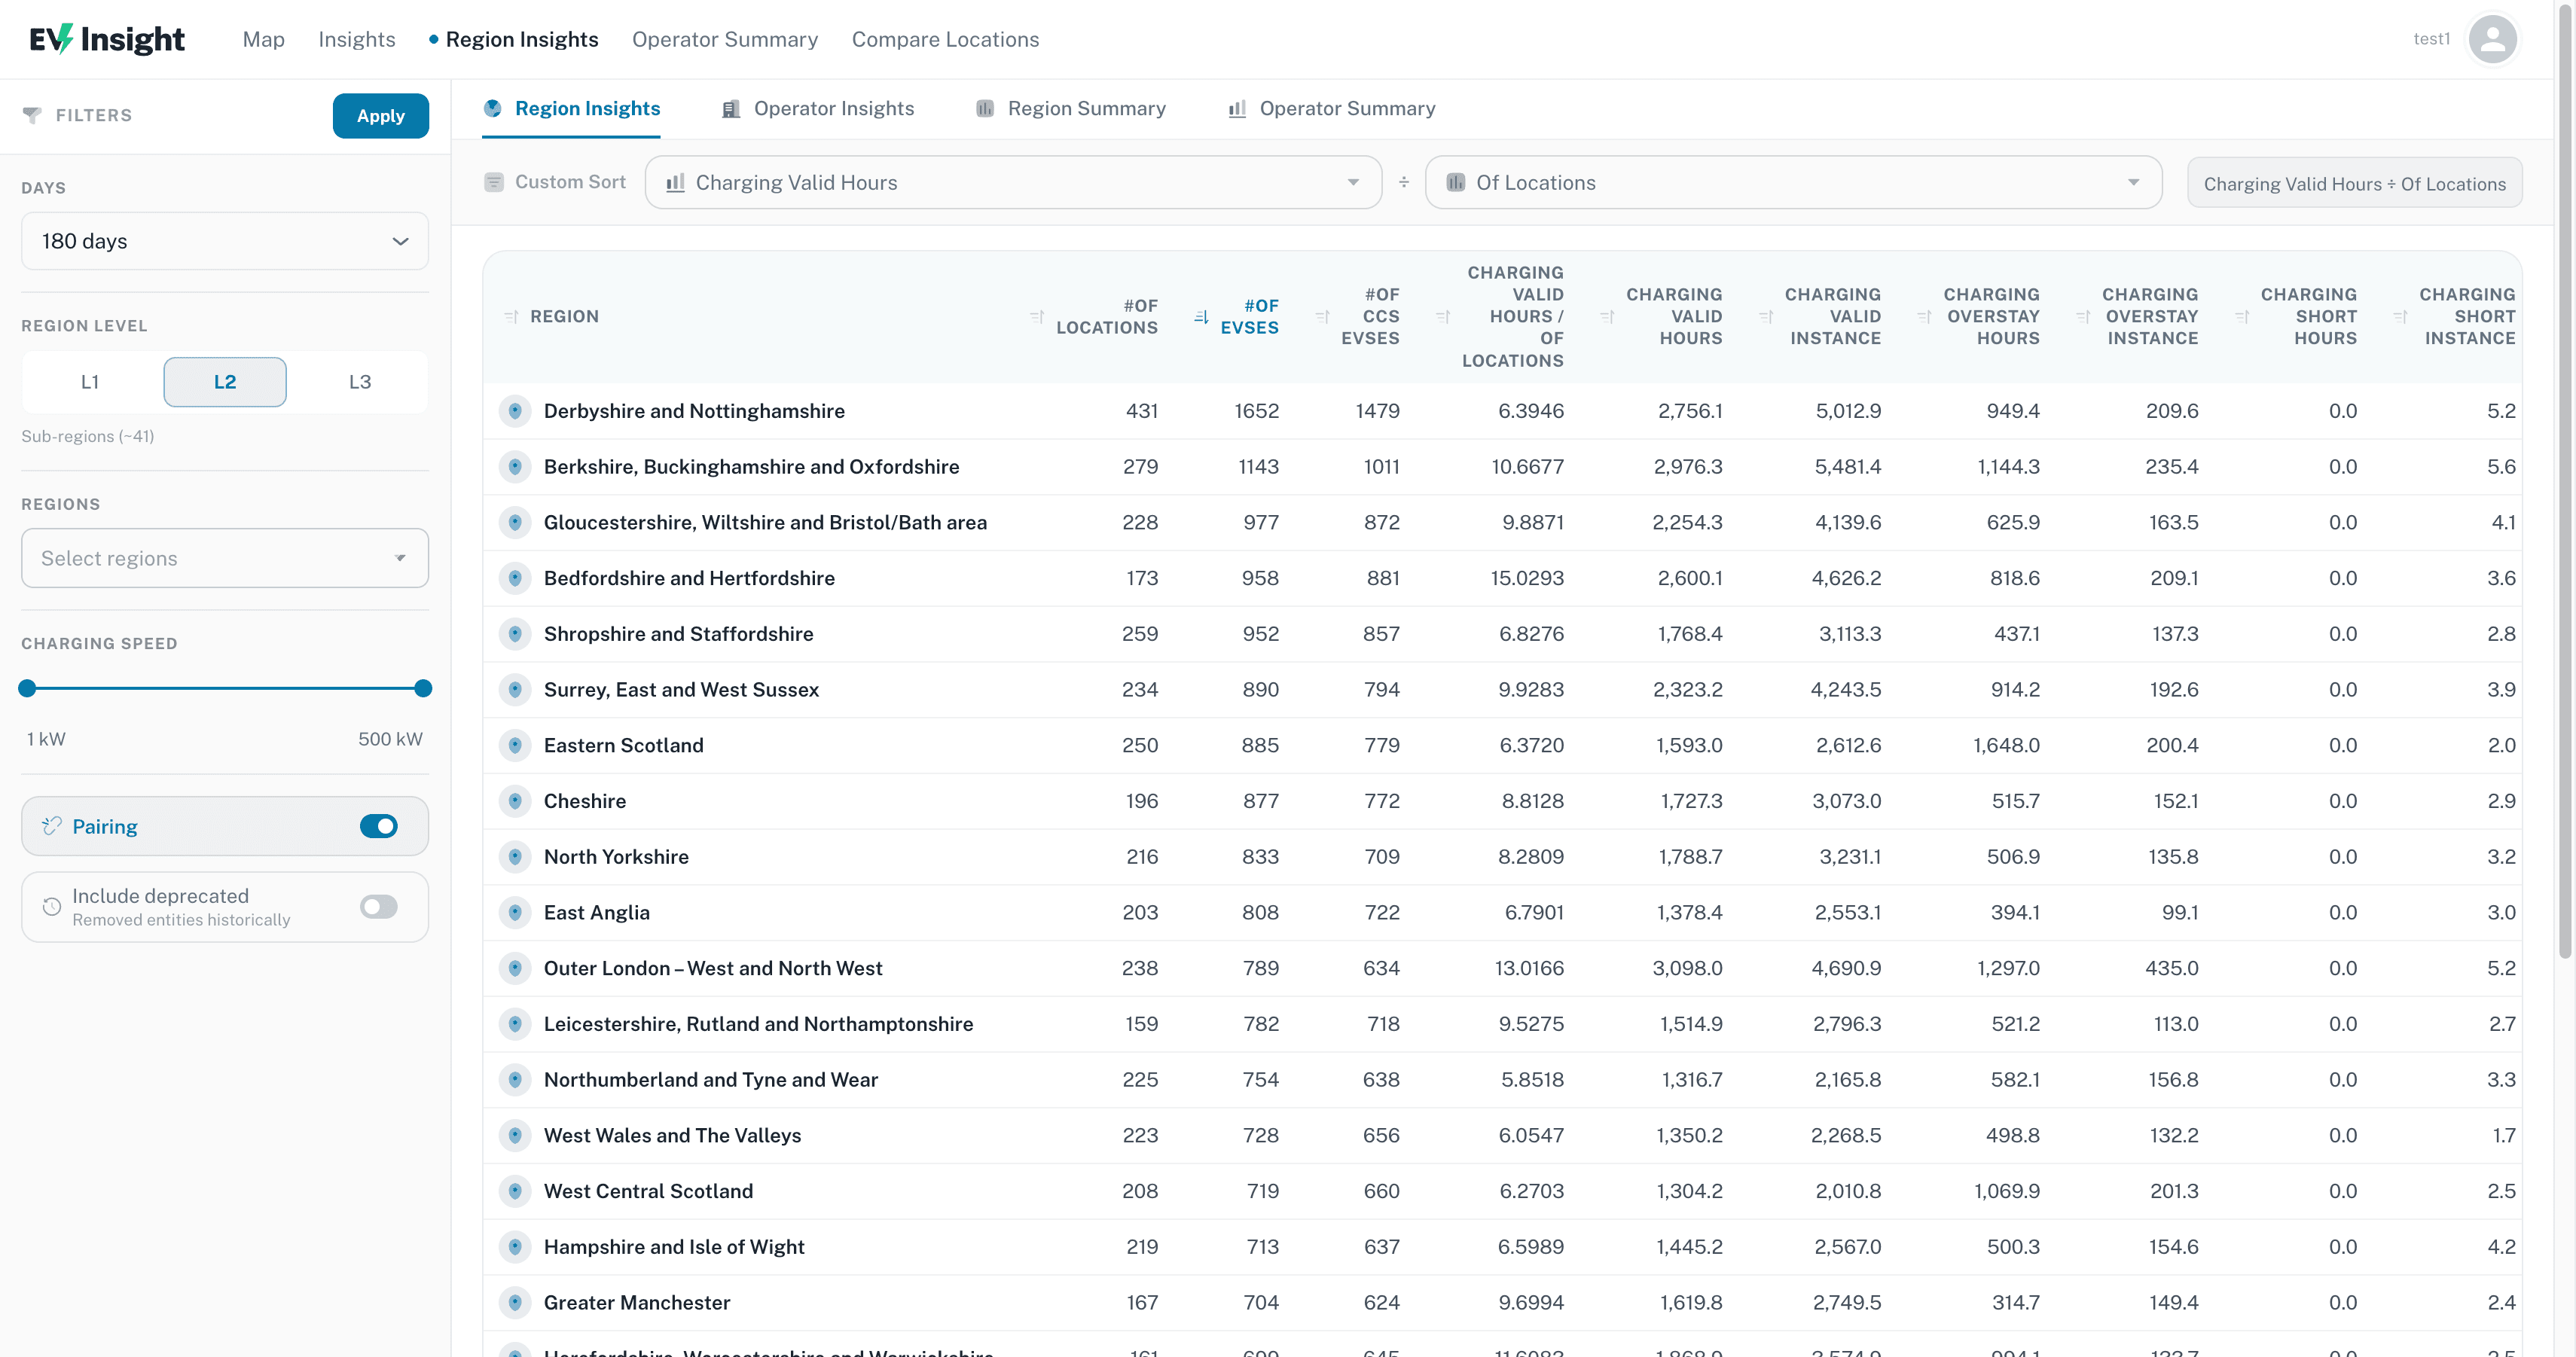Select region level L2
The image size is (2576, 1357).
tap(225, 382)
